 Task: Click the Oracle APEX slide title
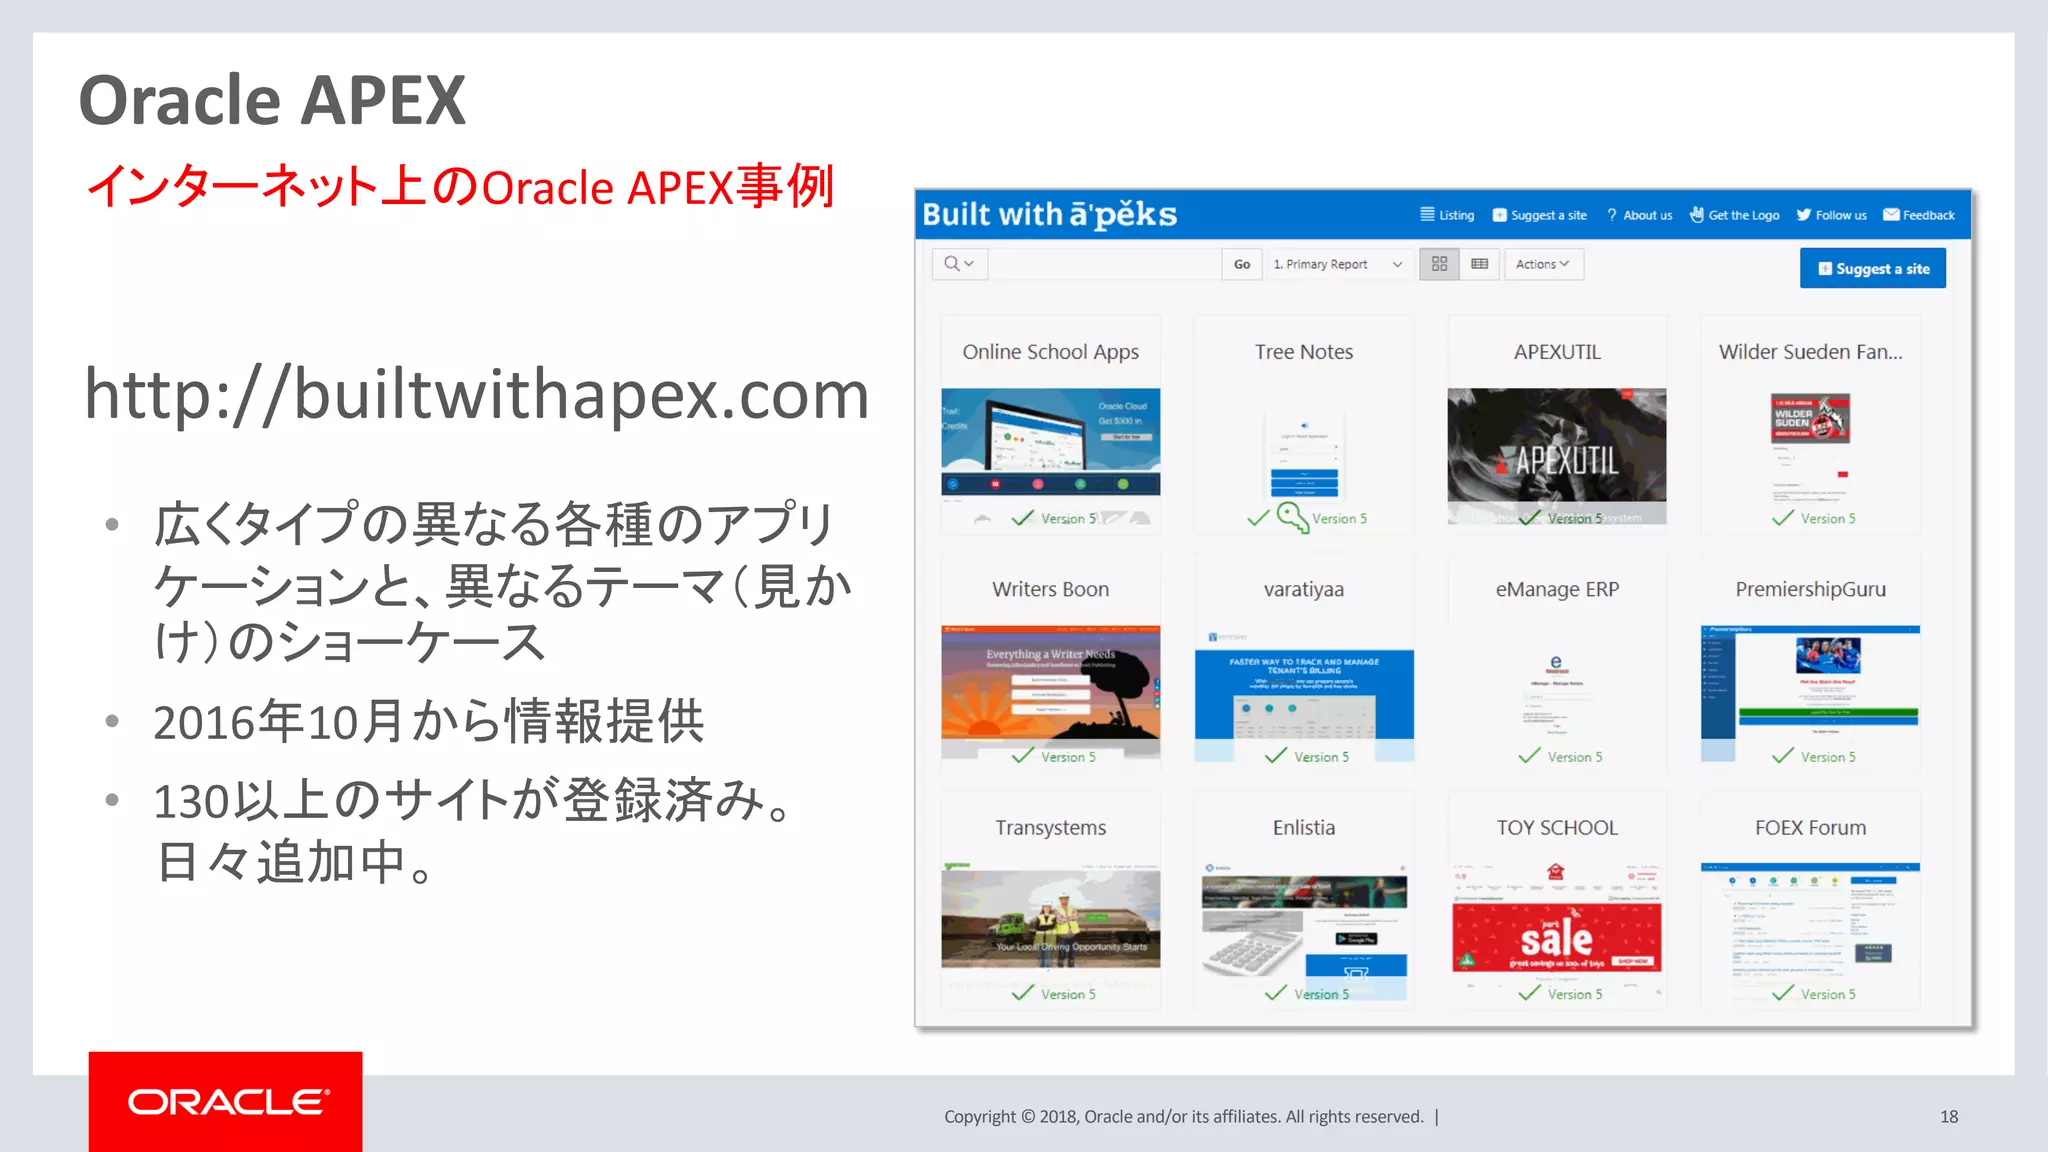272,100
